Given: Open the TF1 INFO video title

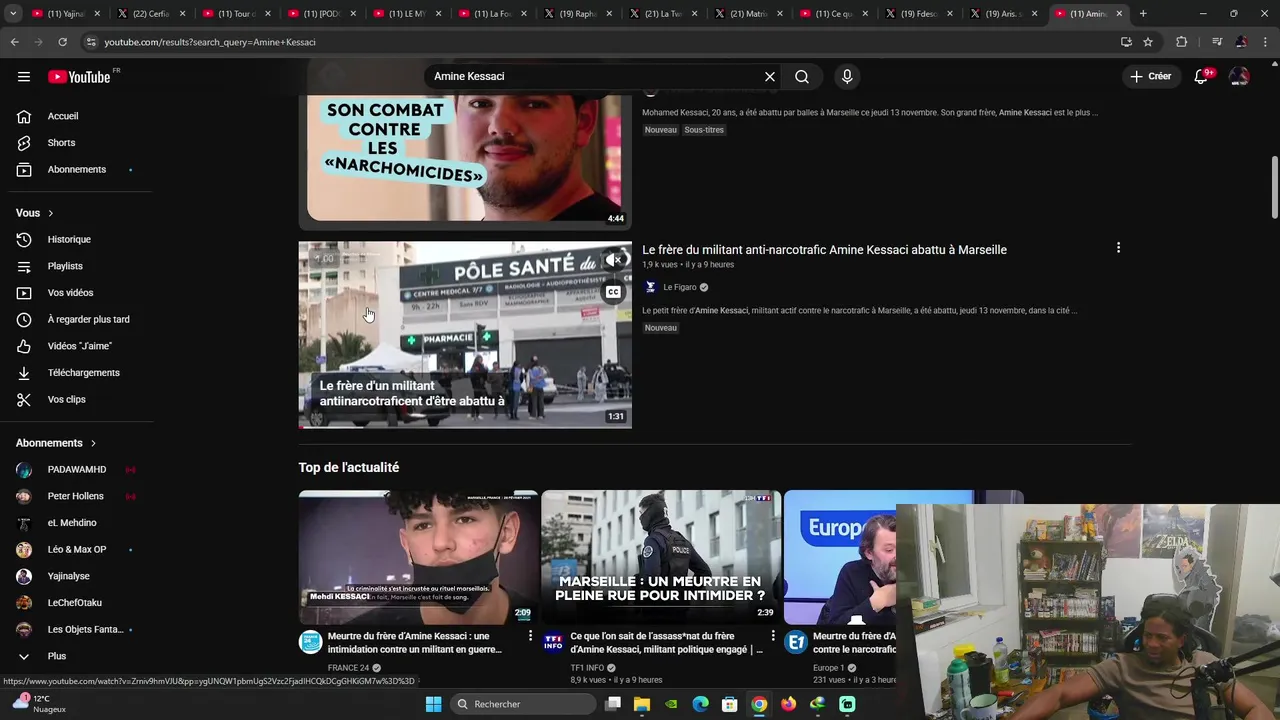Looking at the screenshot, I should tap(666, 643).
